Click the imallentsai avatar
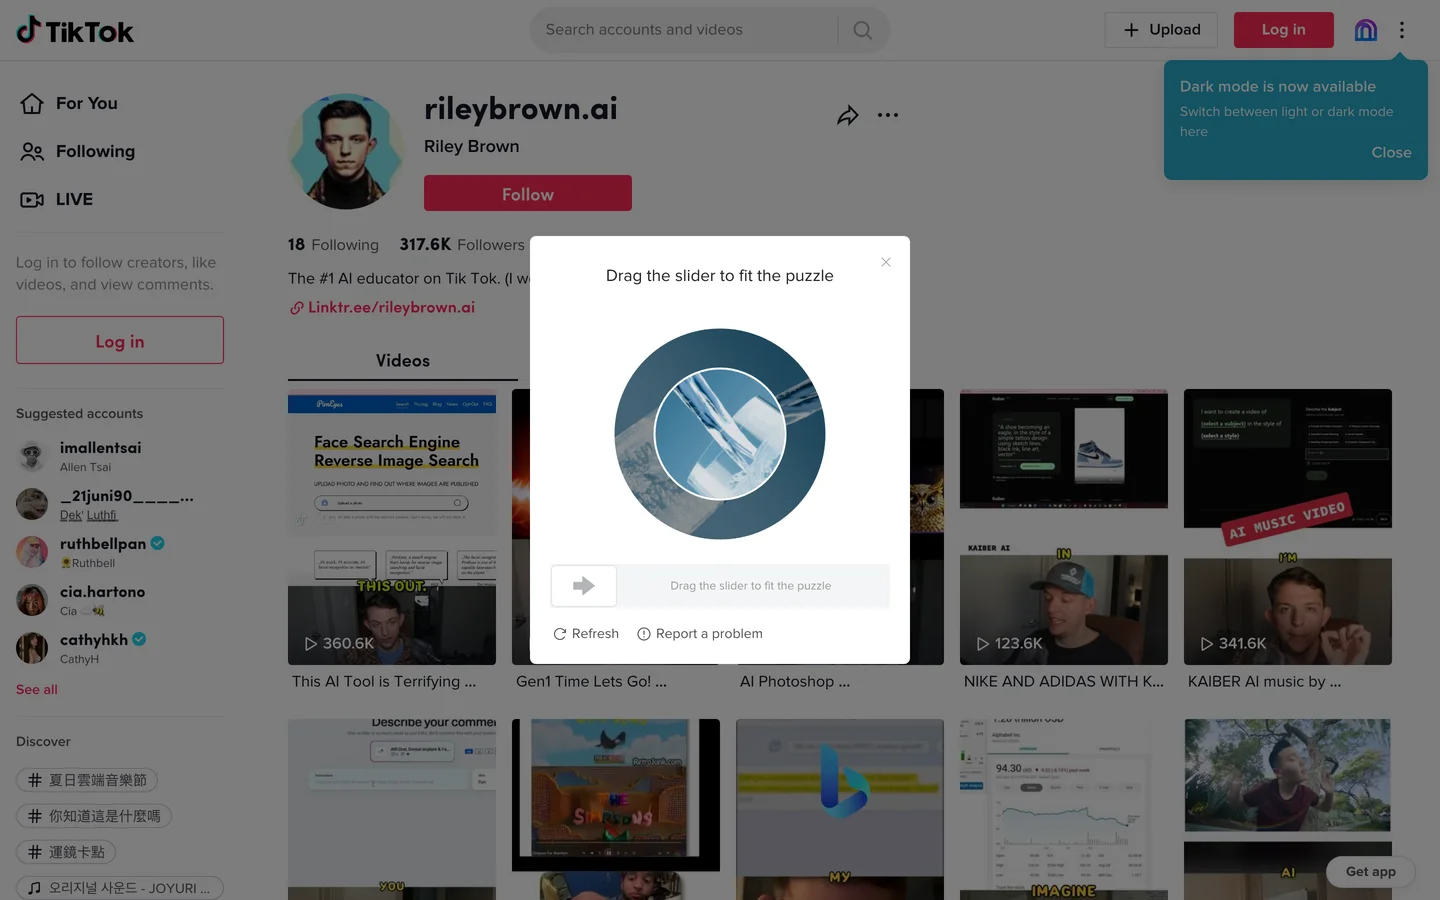The width and height of the screenshot is (1440, 900). [32, 456]
